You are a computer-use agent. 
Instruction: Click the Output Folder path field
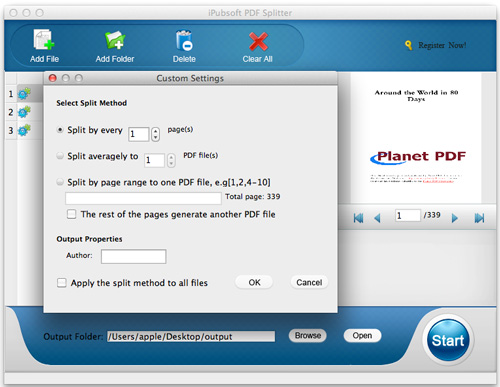[x=191, y=336]
